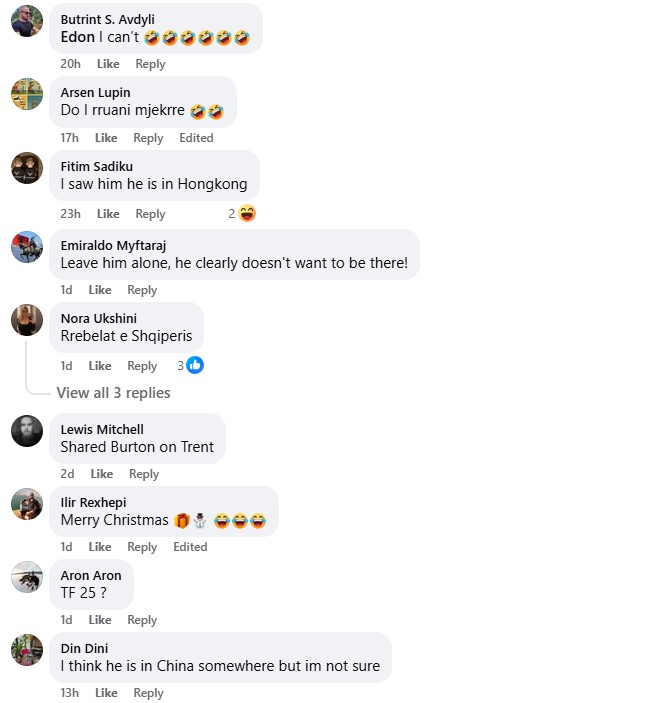This screenshot has width=652, height=703.
Task: Click Butrint S. Avdyli's profile picture
Action: pos(27,21)
